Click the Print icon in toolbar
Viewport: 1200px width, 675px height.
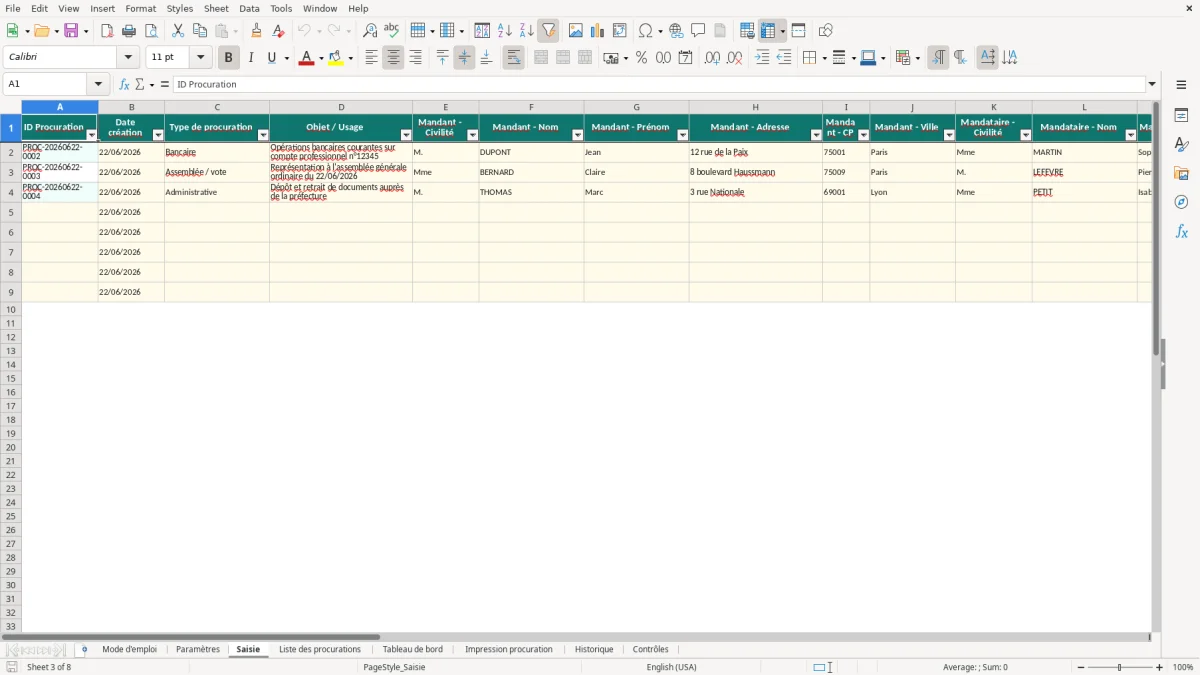(x=129, y=31)
